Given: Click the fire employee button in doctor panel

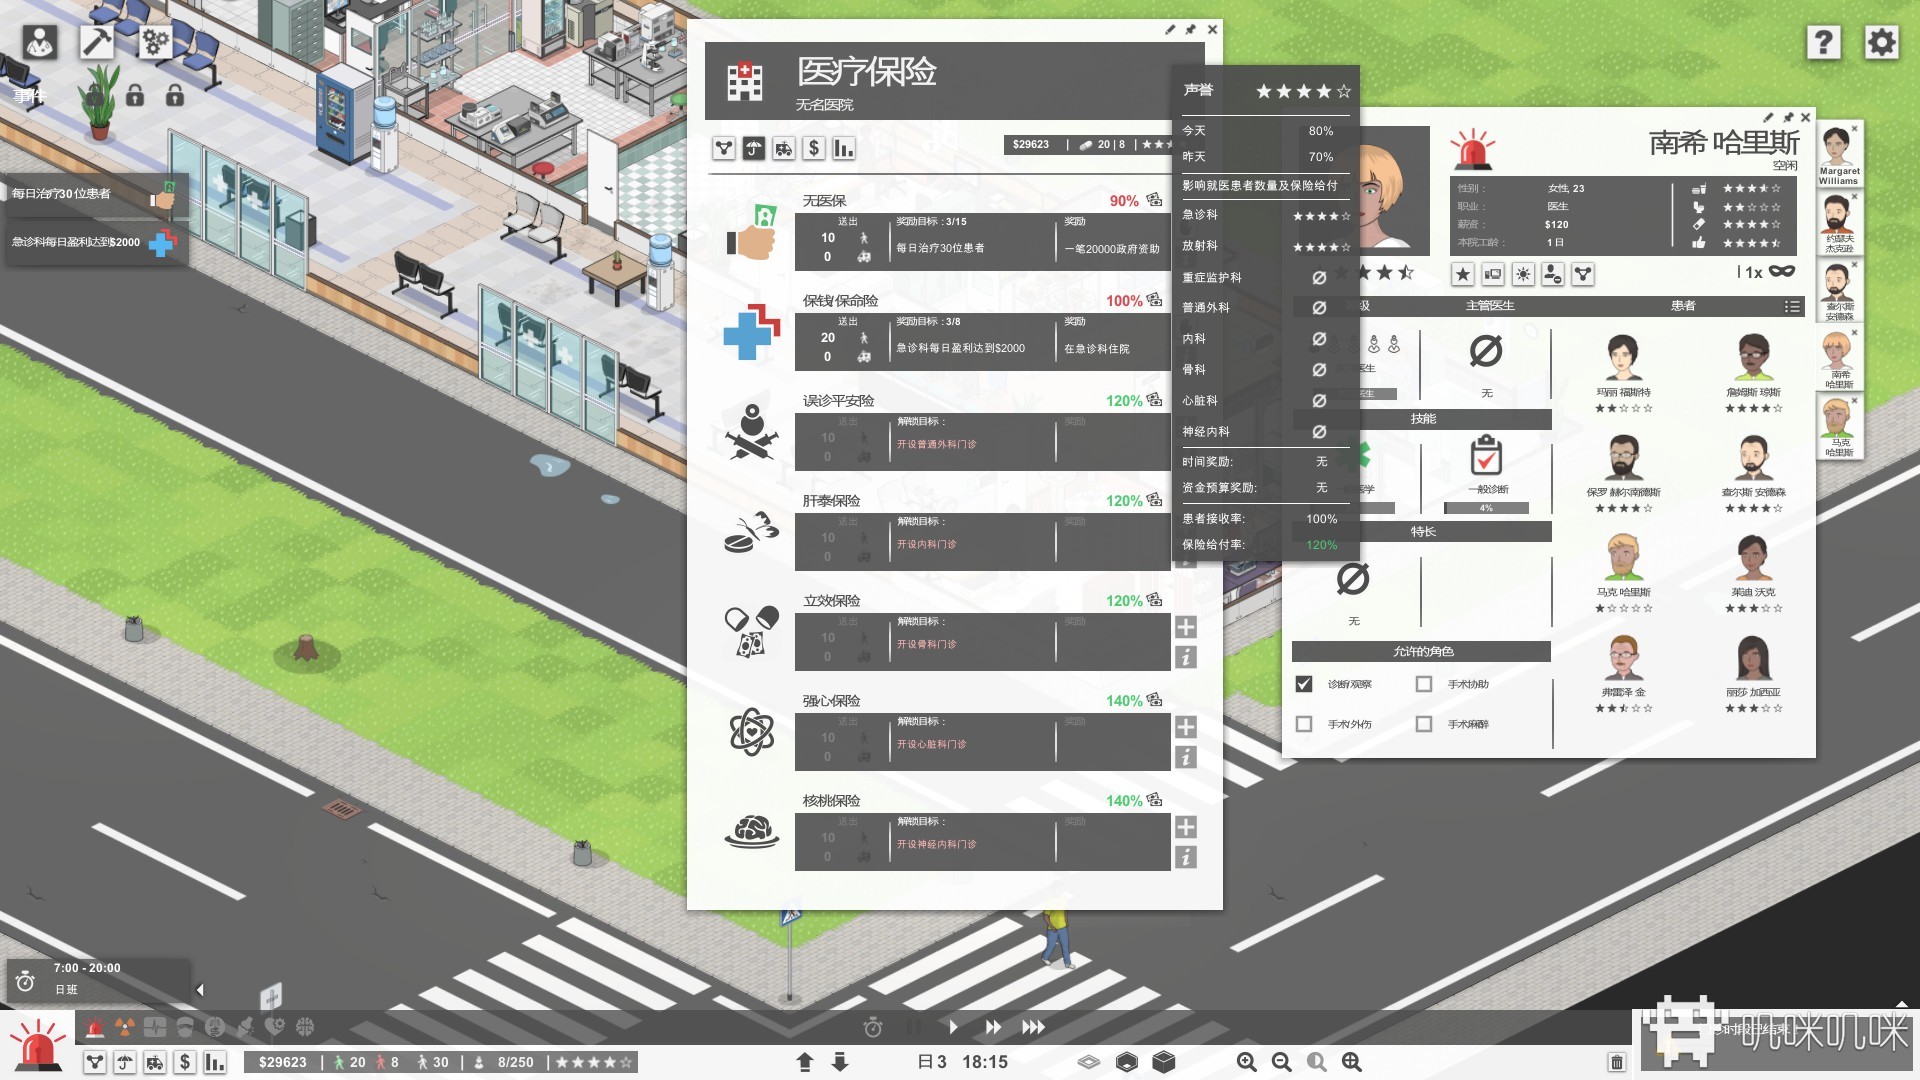Looking at the screenshot, I should [1553, 274].
